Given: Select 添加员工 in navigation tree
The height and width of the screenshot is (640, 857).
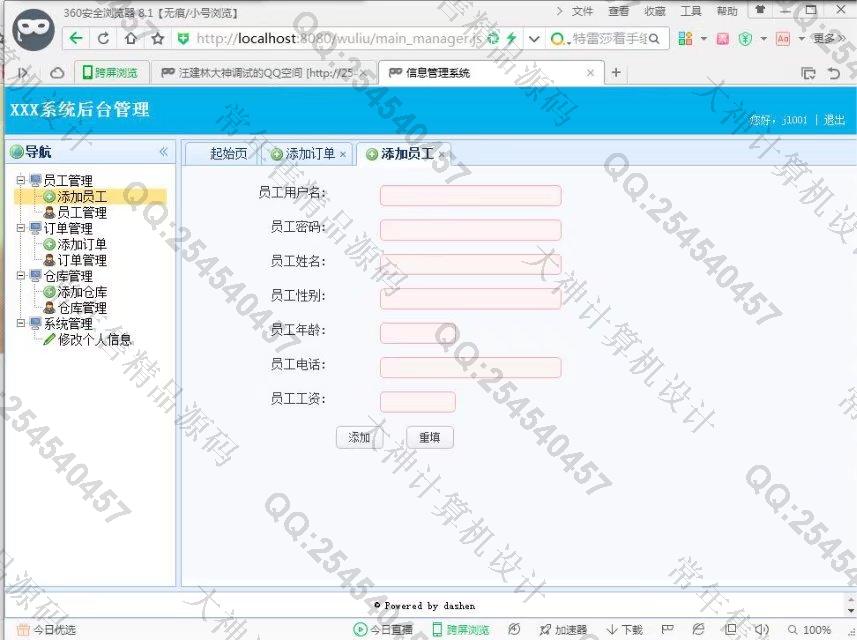Looking at the screenshot, I should pyautogui.click(x=82, y=196).
